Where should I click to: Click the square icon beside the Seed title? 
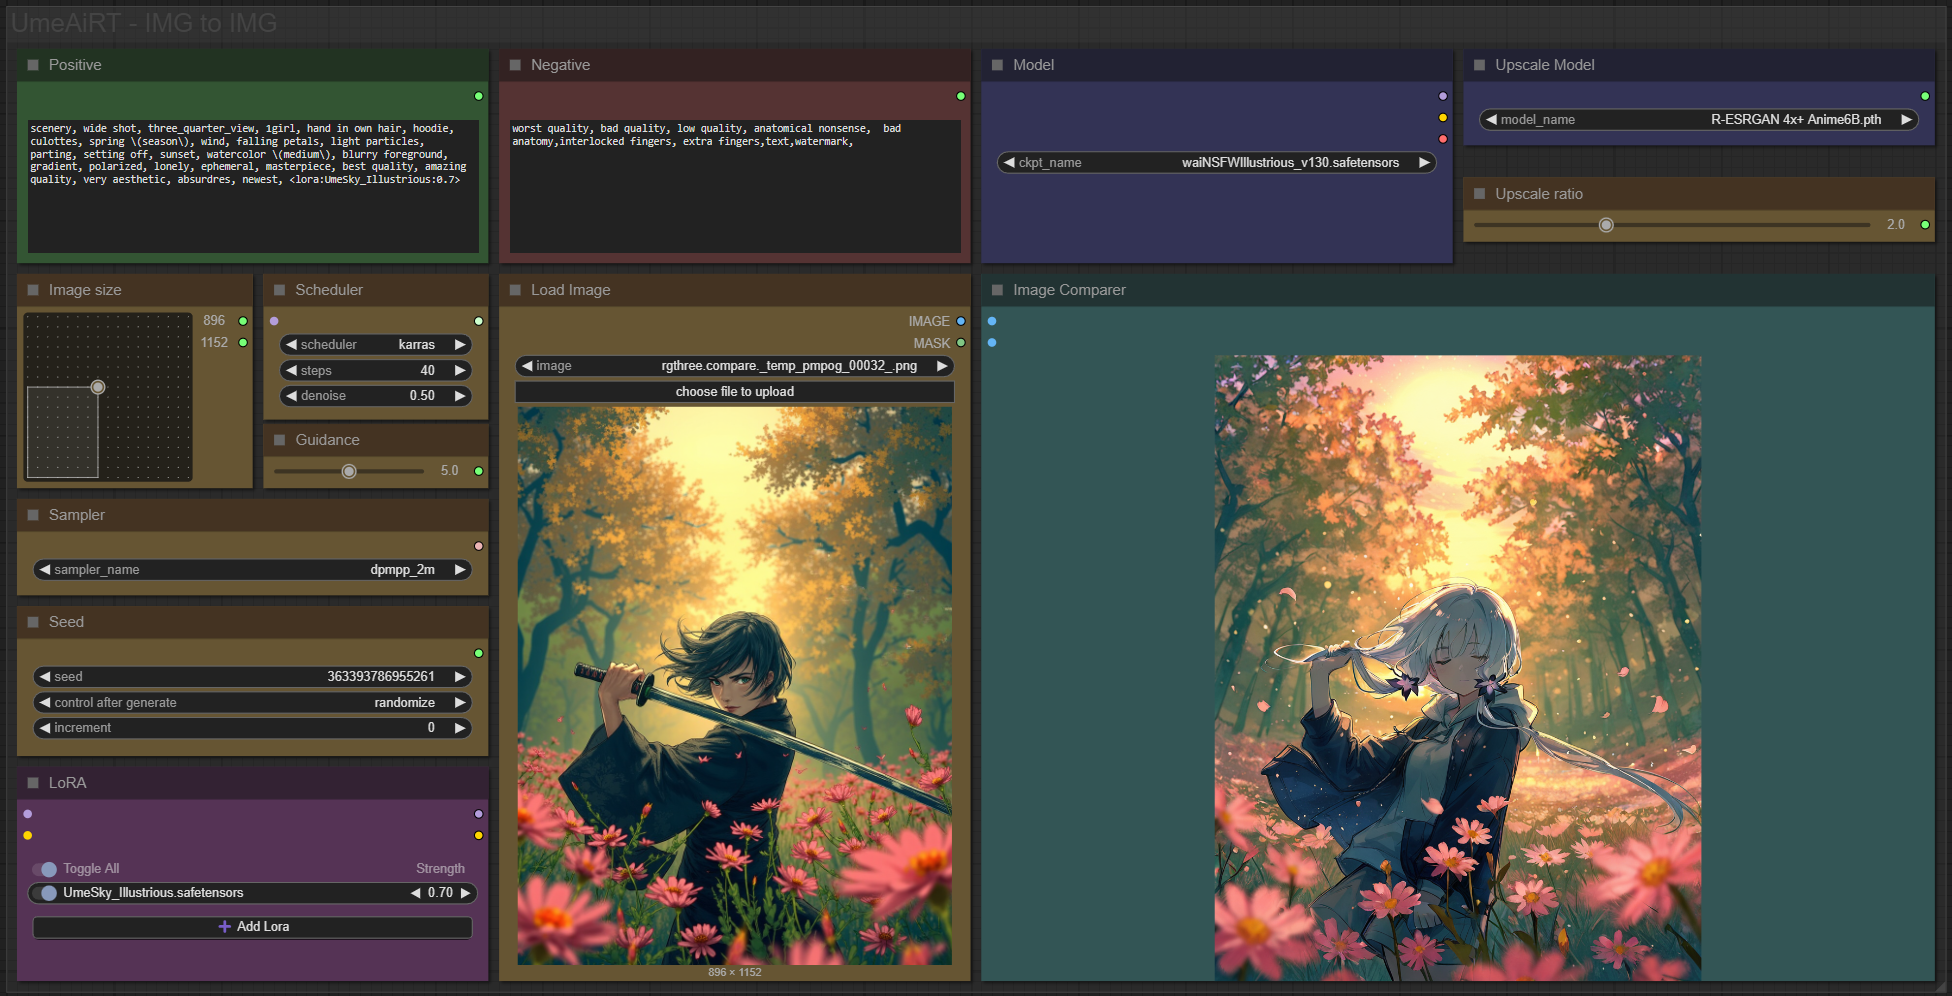coord(33,622)
